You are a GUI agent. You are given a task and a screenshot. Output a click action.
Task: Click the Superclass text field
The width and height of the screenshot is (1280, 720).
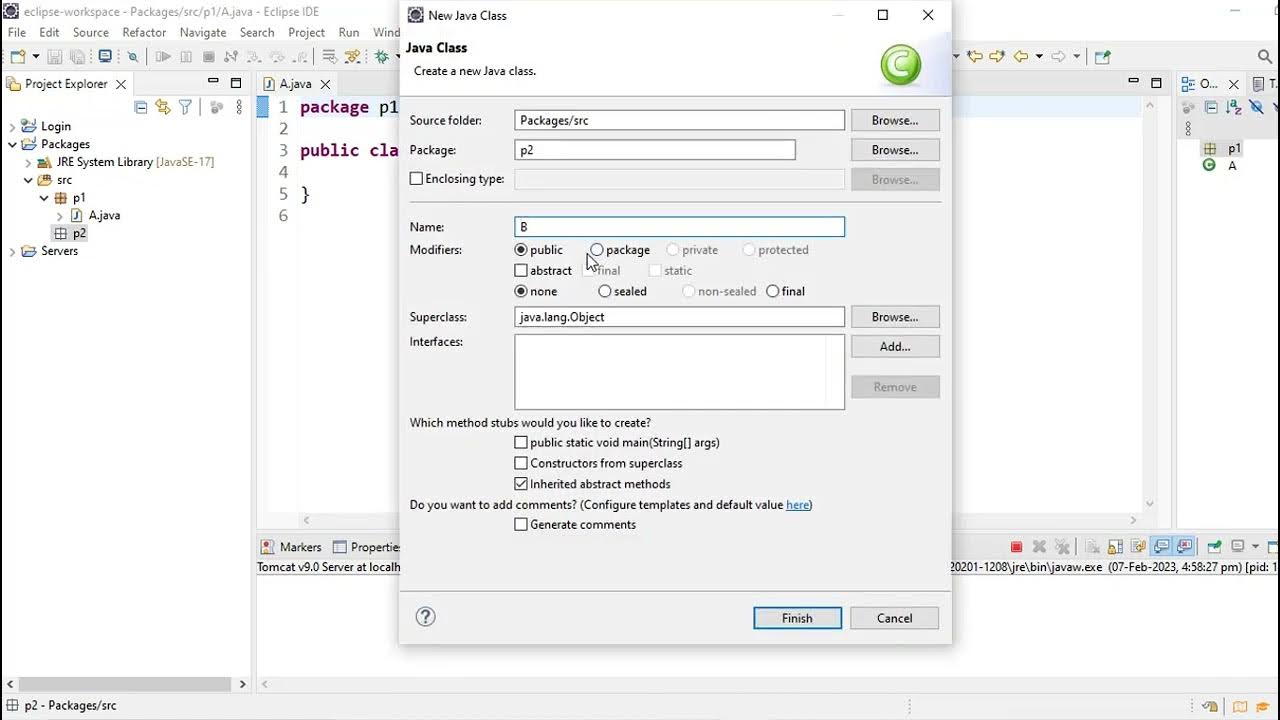click(680, 317)
